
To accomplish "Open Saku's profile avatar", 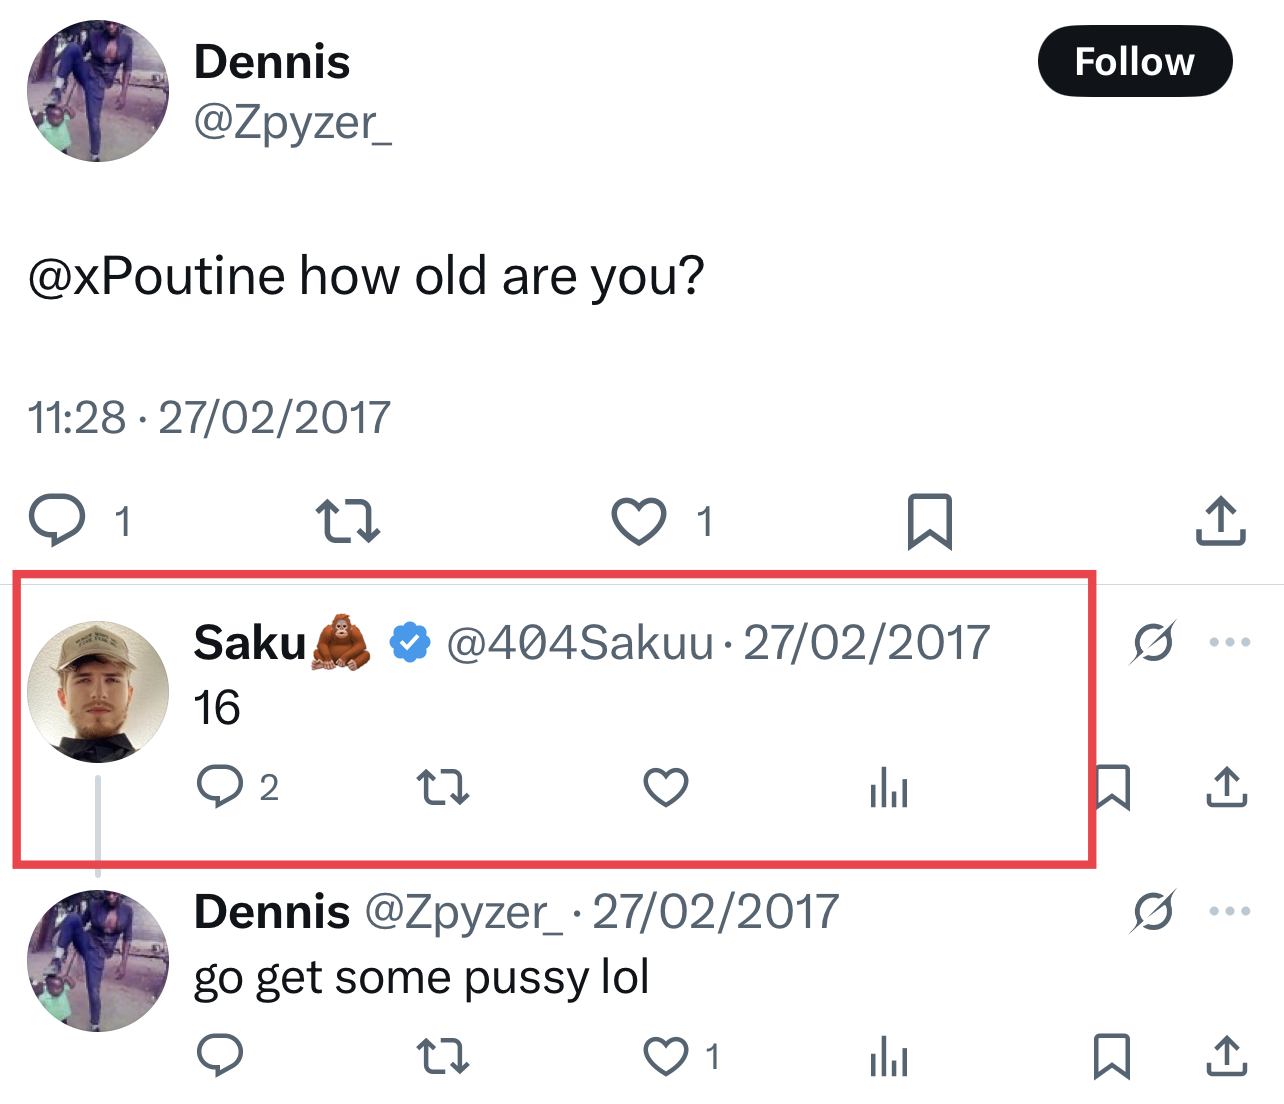I will [98, 692].
